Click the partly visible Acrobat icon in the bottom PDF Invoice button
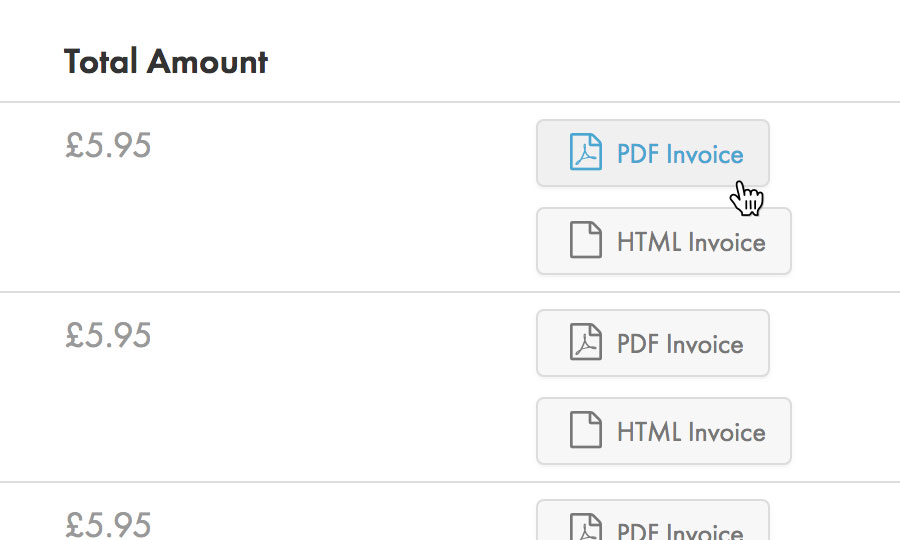 [585, 527]
